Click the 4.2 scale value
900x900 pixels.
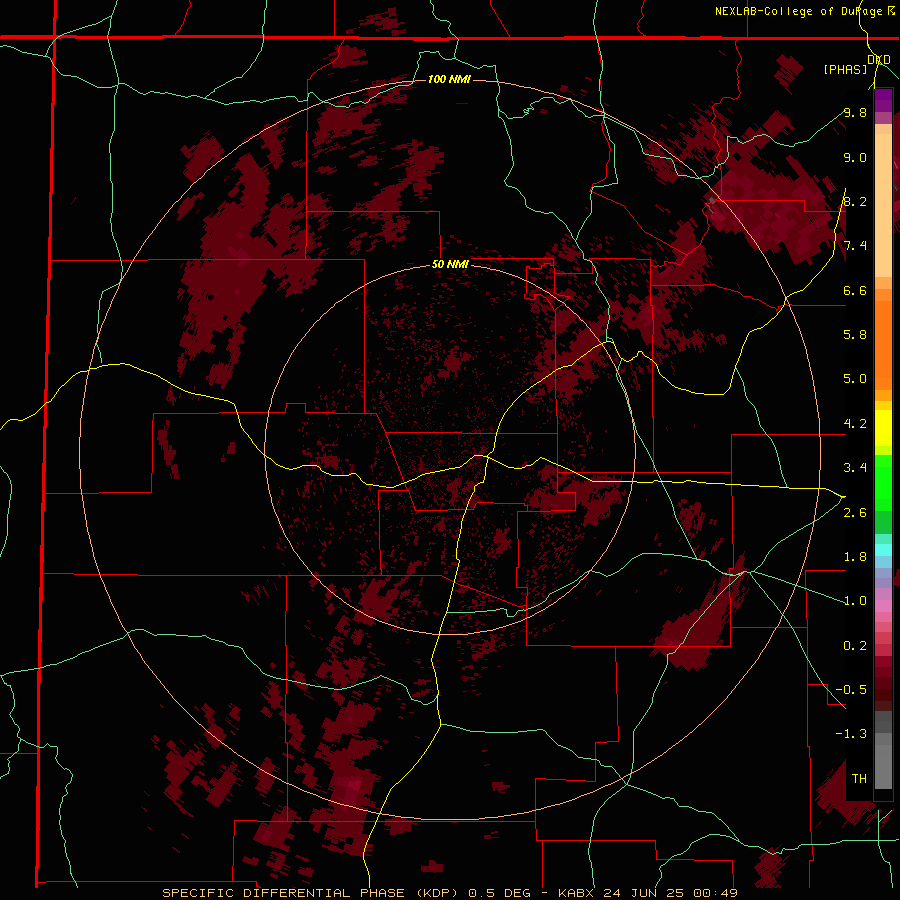coord(855,424)
